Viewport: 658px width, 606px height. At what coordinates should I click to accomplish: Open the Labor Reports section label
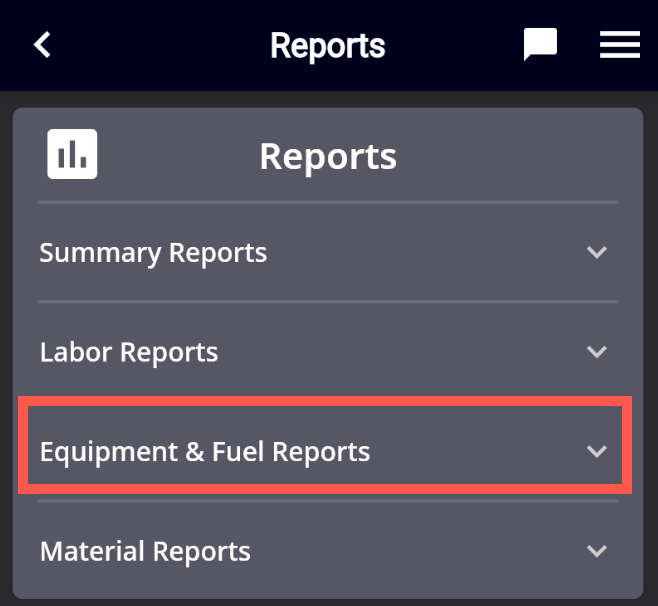(x=129, y=352)
